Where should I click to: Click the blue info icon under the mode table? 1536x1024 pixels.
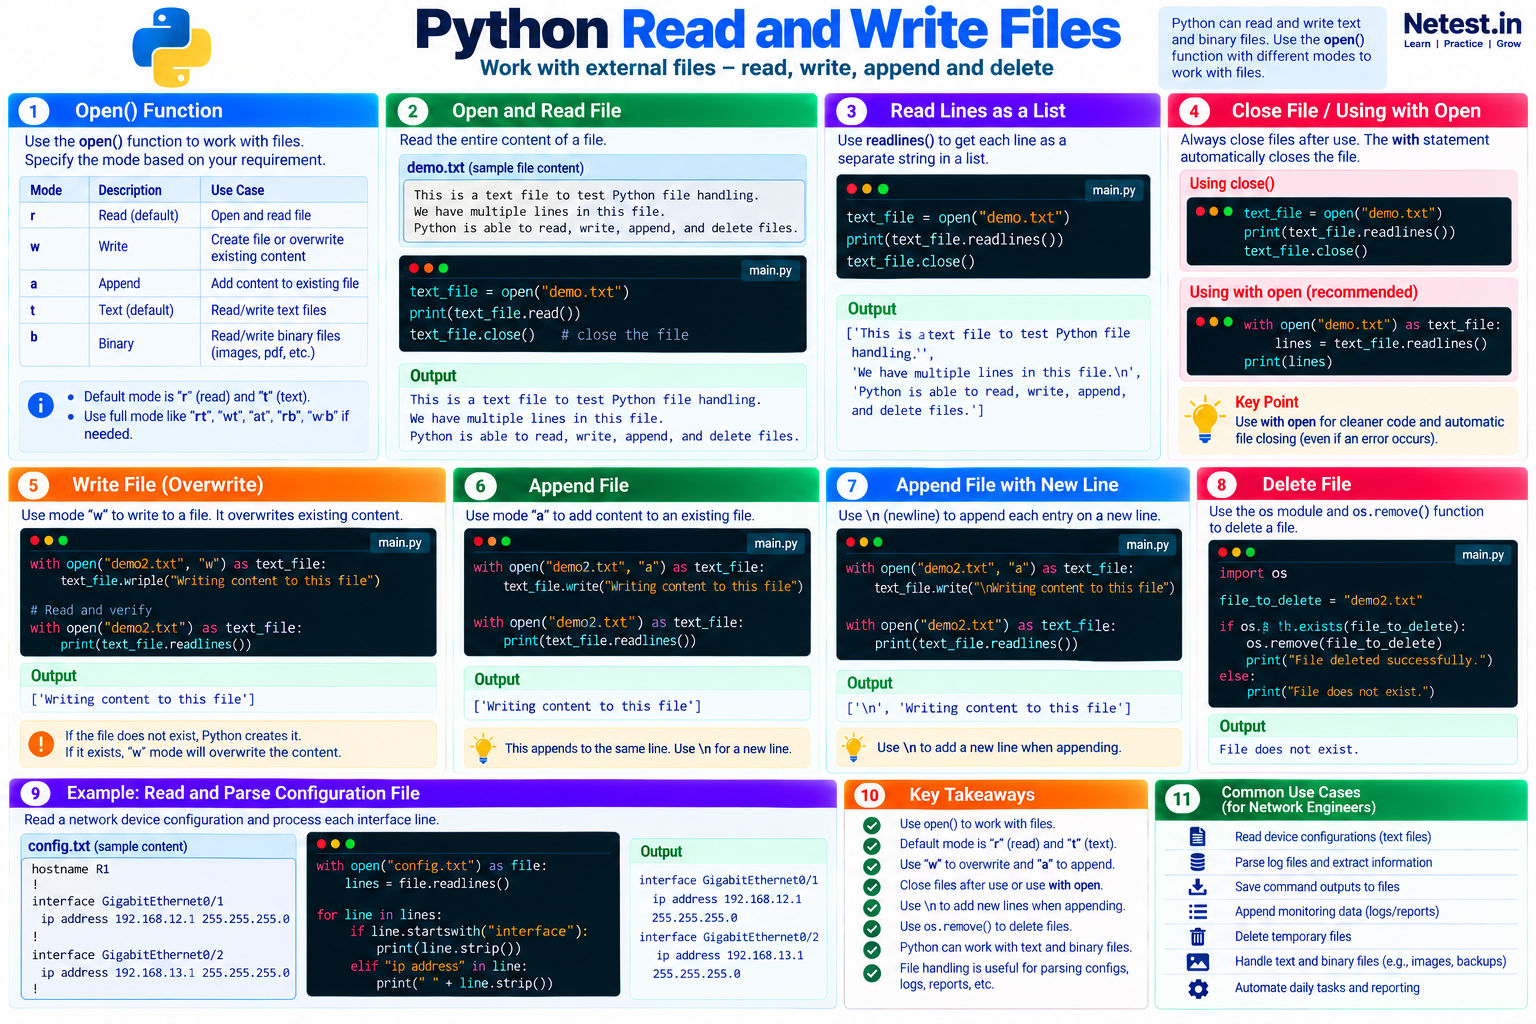click(x=41, y=405)
